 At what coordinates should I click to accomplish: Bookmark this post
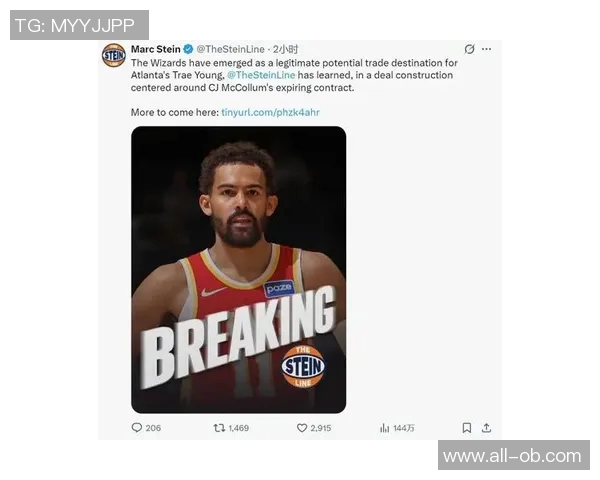click(x=467, y=428)
